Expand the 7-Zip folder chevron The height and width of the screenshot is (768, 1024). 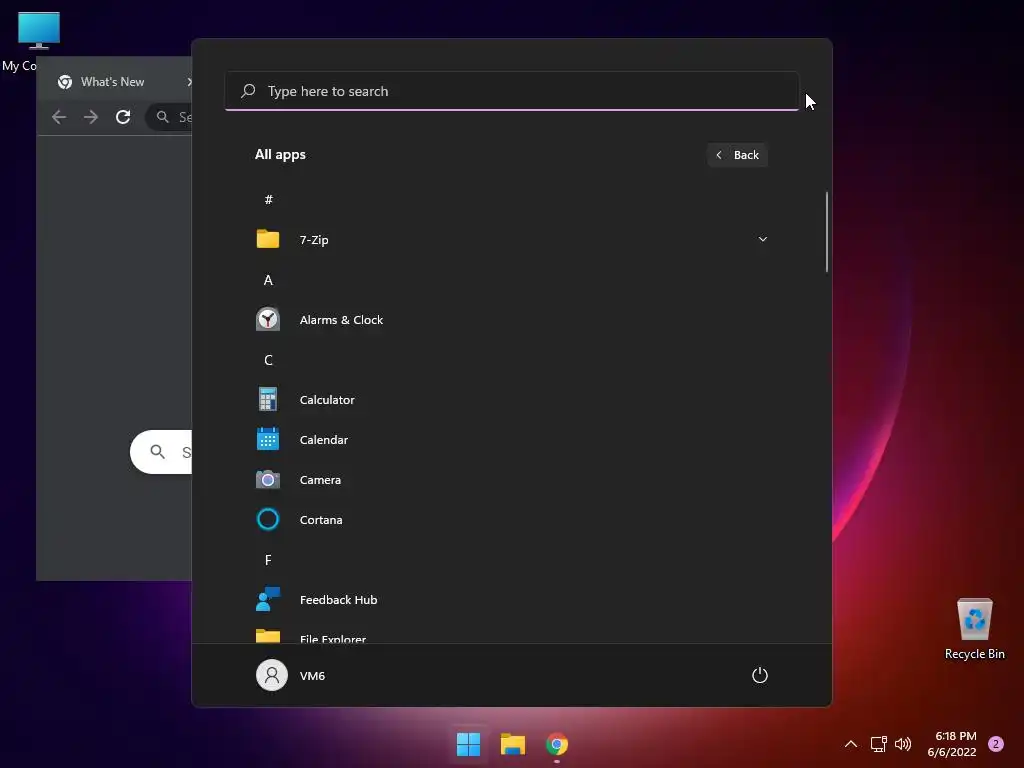pos(762,239)
